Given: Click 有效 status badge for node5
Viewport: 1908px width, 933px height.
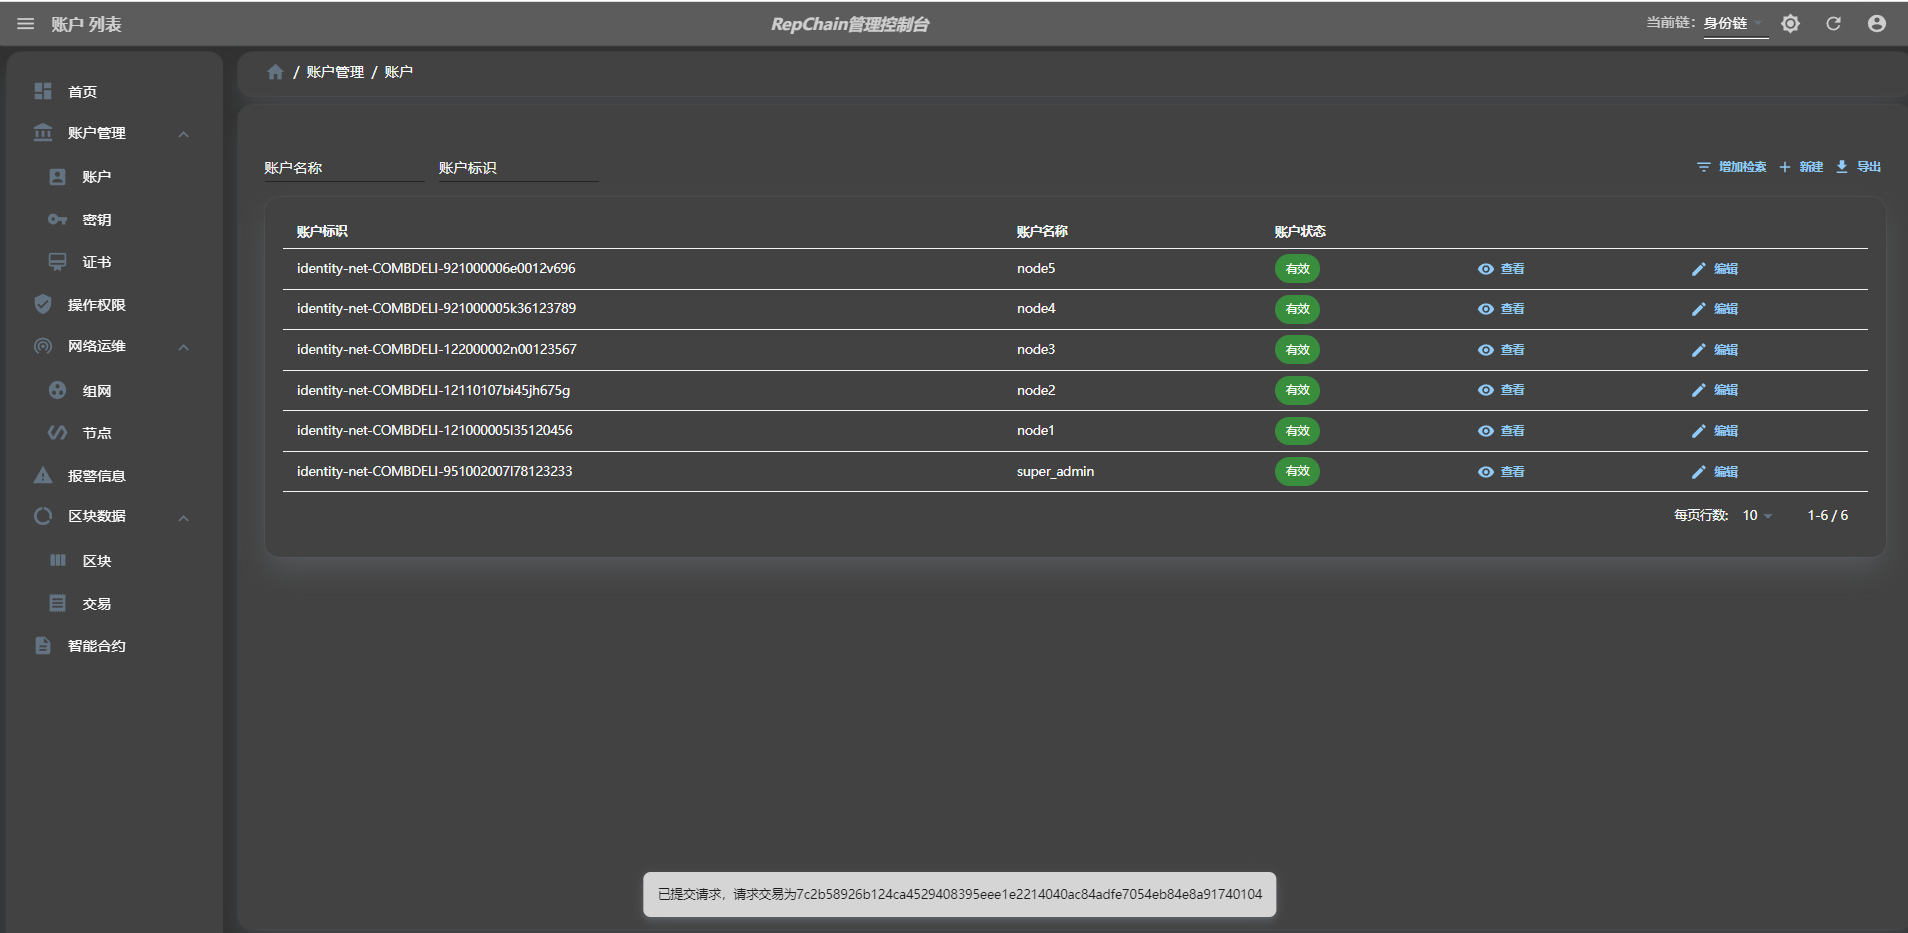Looking at the screenshot, I should 1297,269.
